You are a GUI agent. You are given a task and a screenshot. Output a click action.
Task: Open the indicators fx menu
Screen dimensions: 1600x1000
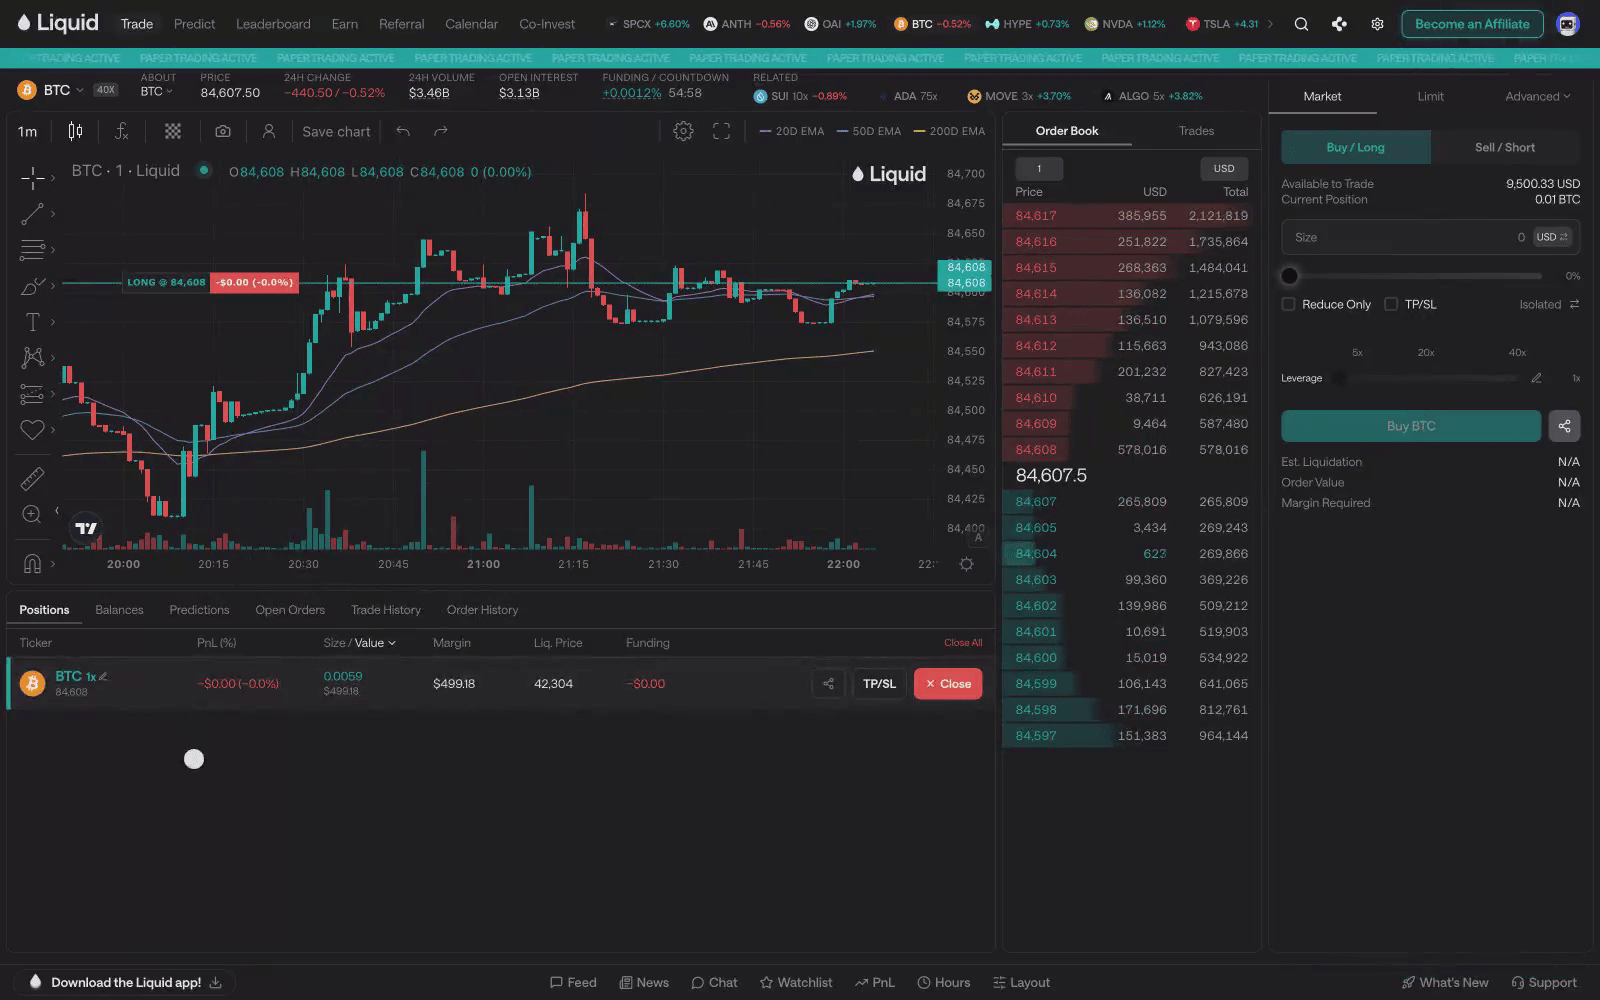pos(122,131)
